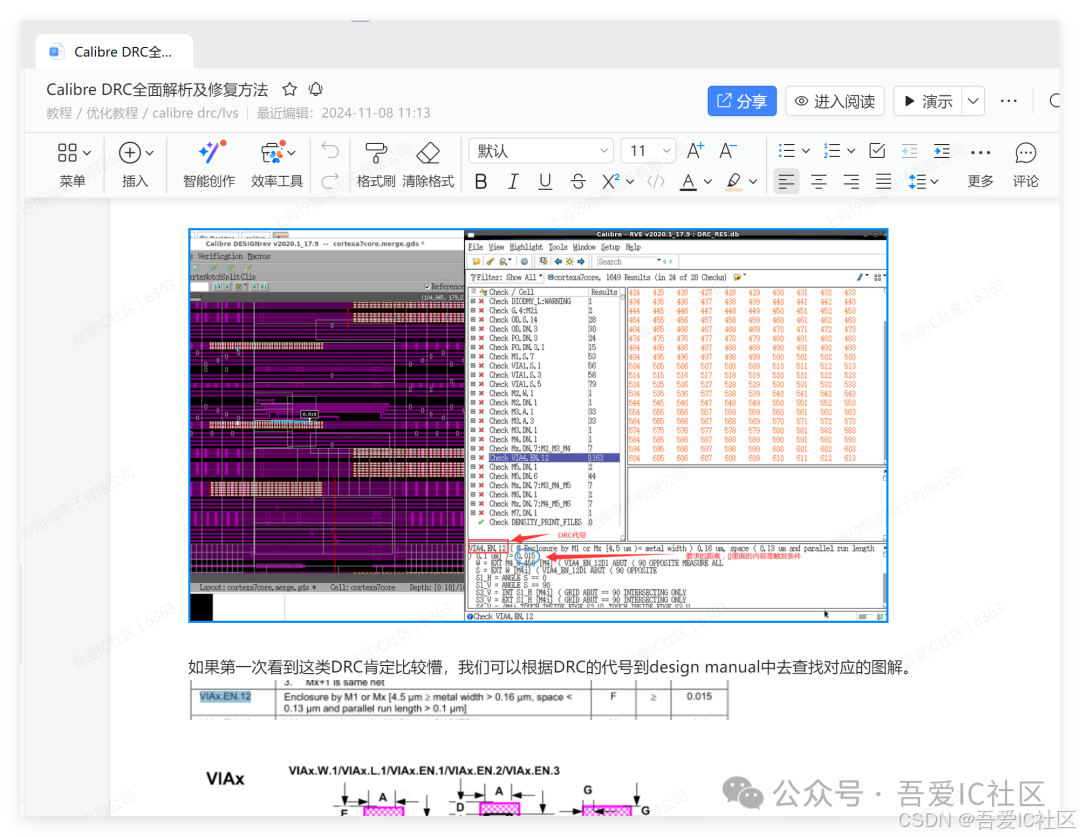This screenshot has height=837, width=1080.
Task: Click the 教程 breadcrumb
Action: tap(59, 113)
